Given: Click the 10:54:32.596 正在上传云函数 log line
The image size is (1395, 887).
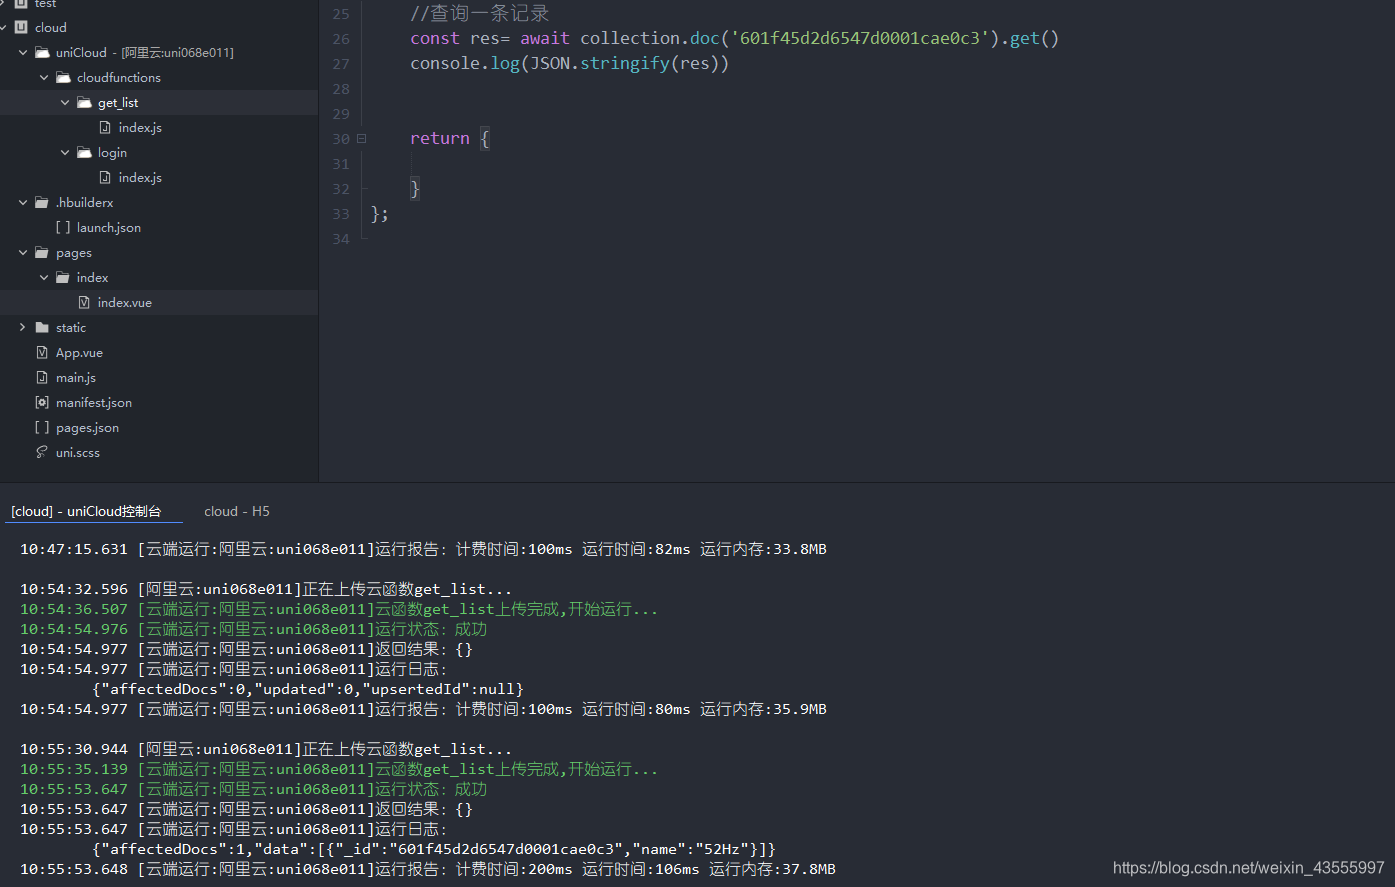Looking at the screenshot, I should [266, 589].
